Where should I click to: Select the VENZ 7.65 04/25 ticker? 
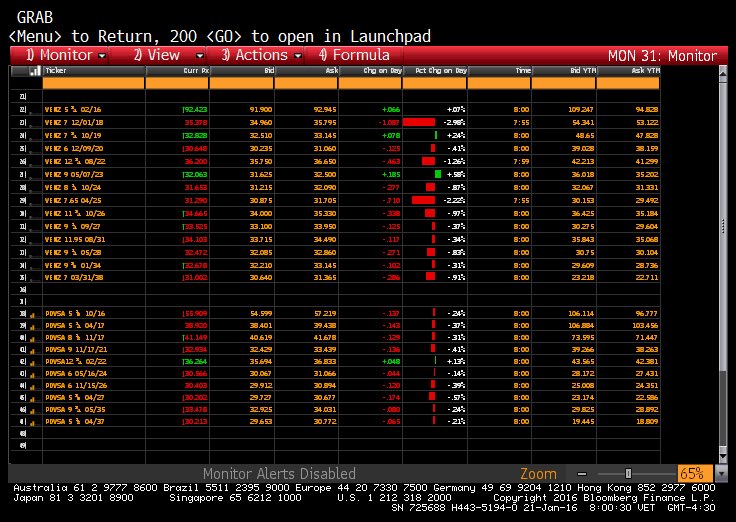(x=73, y=200)
